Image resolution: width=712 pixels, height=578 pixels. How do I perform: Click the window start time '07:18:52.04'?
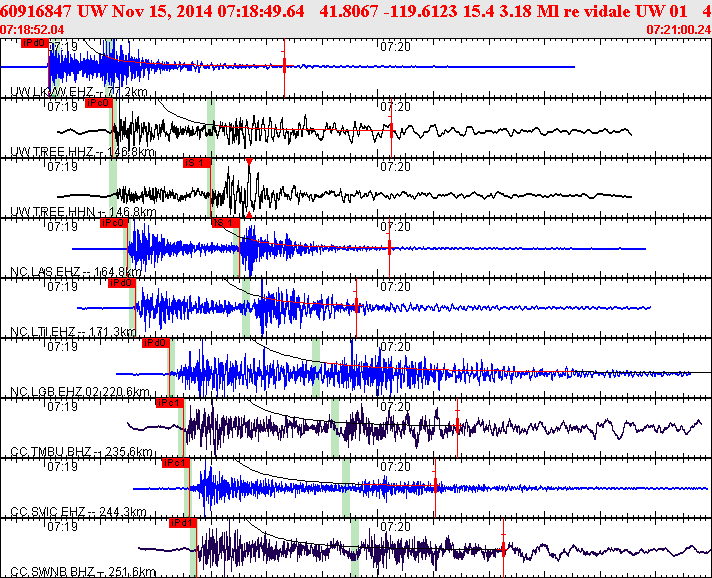[x=32, y=30]
